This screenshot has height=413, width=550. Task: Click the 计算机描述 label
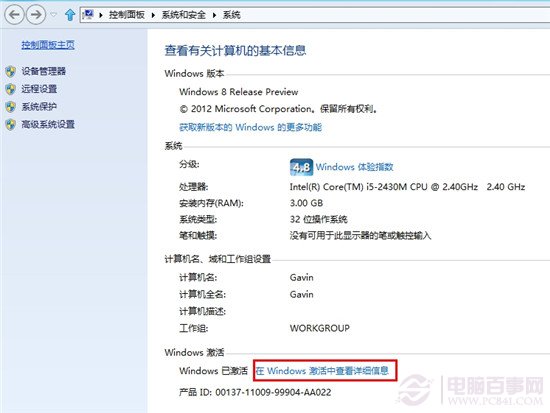(x=202, y=311)
